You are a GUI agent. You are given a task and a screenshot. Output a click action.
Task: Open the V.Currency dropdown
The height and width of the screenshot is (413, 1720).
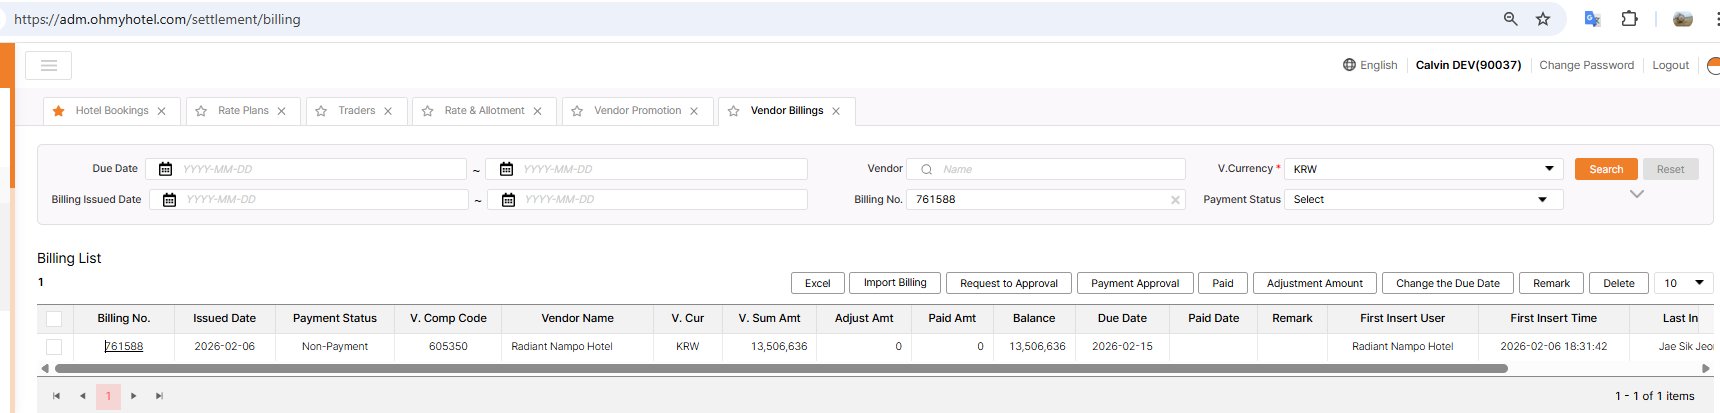[x=1424, y=169]
